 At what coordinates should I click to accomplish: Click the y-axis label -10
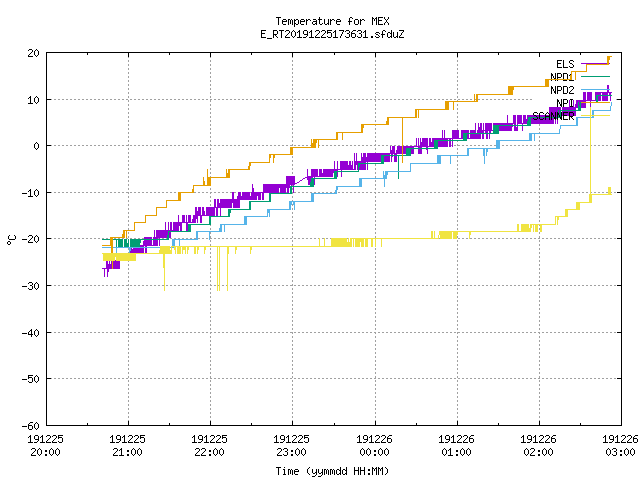point(30,193)
